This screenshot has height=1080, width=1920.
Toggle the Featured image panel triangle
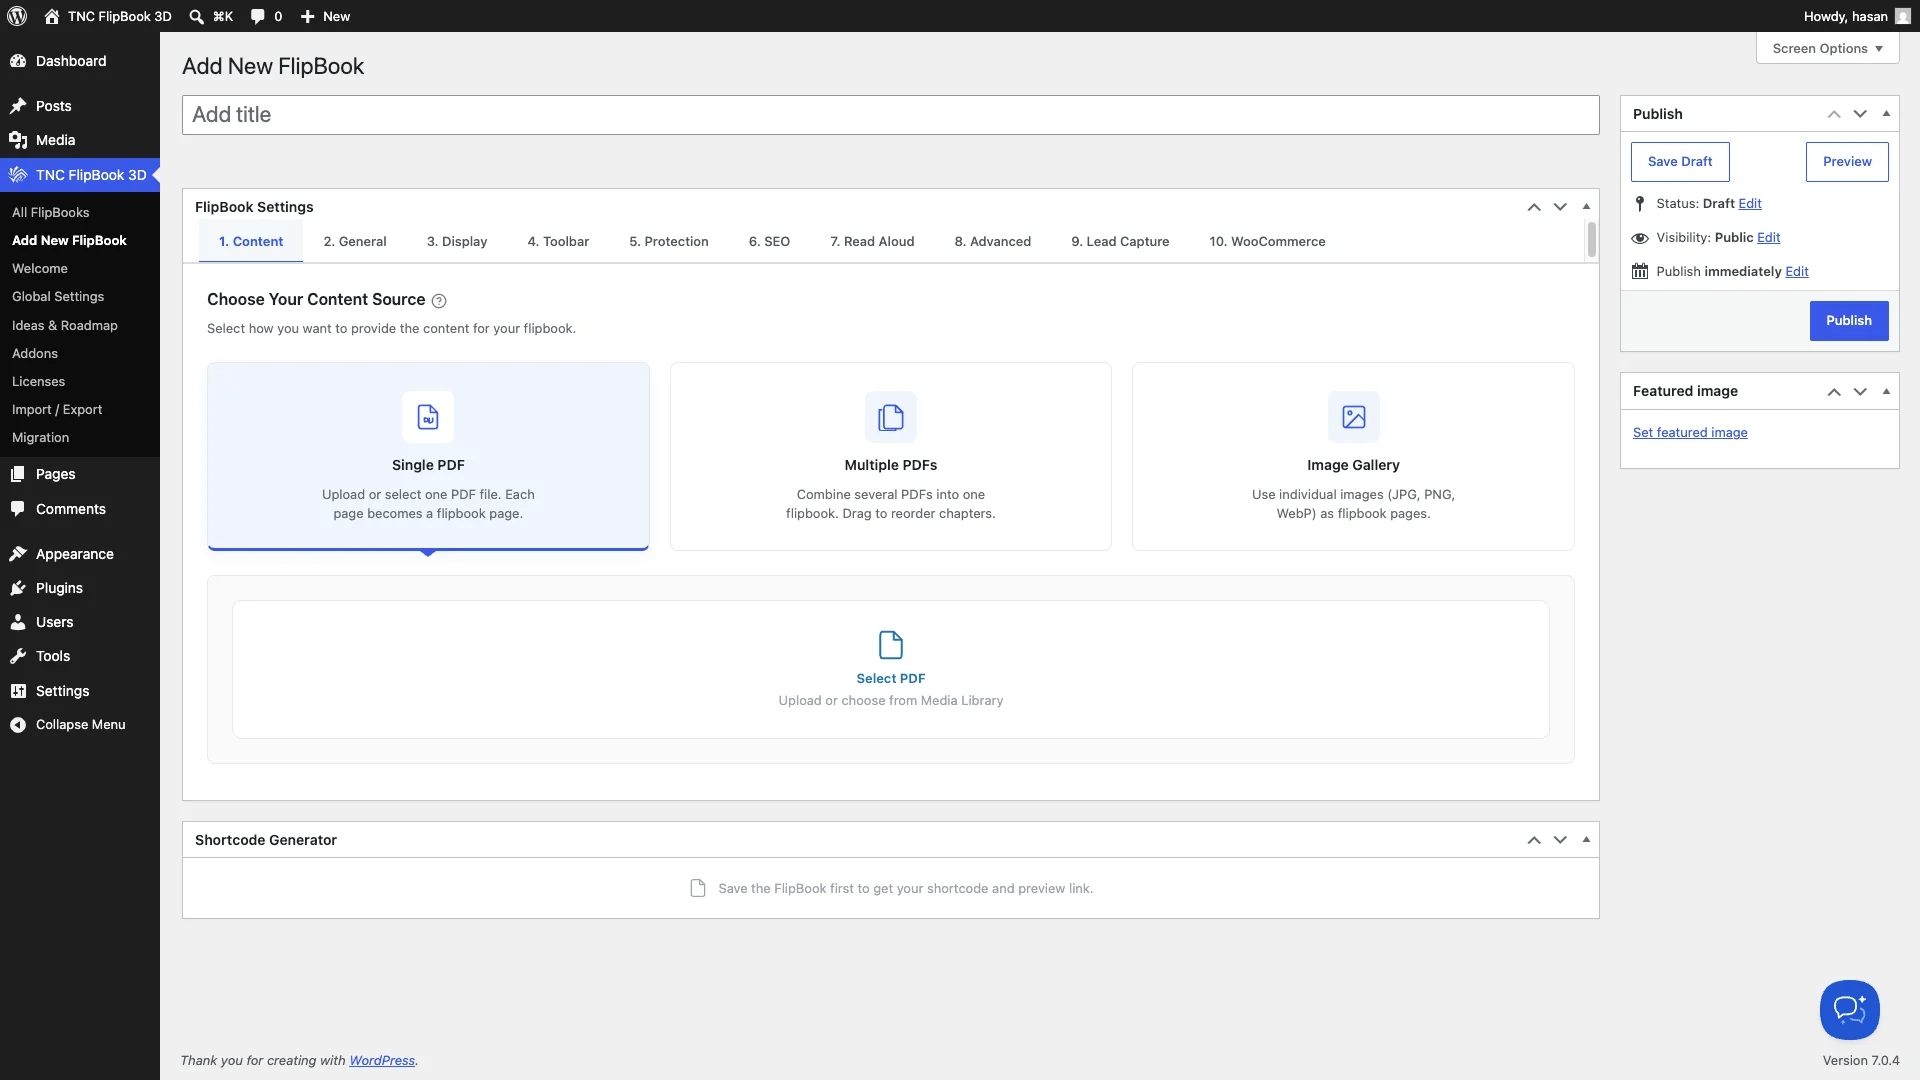coord(1886,391)
